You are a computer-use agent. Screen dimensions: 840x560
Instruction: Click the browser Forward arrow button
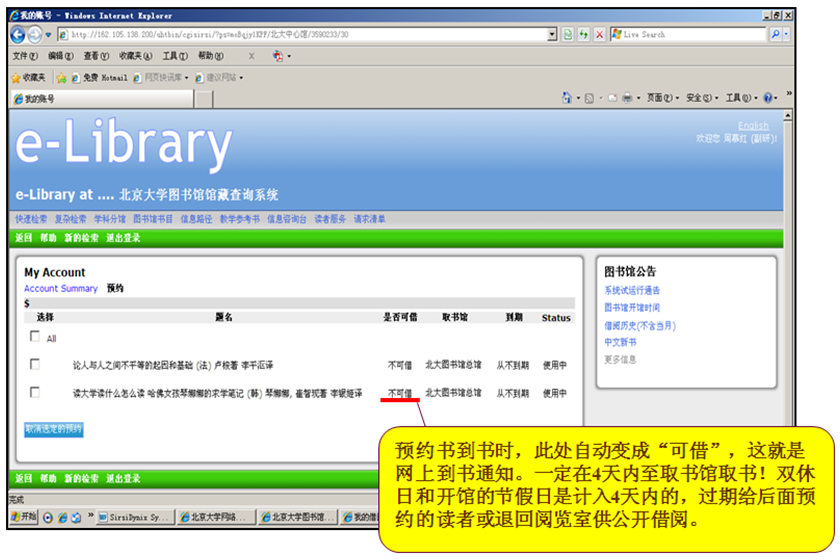(x=34, y=35)
